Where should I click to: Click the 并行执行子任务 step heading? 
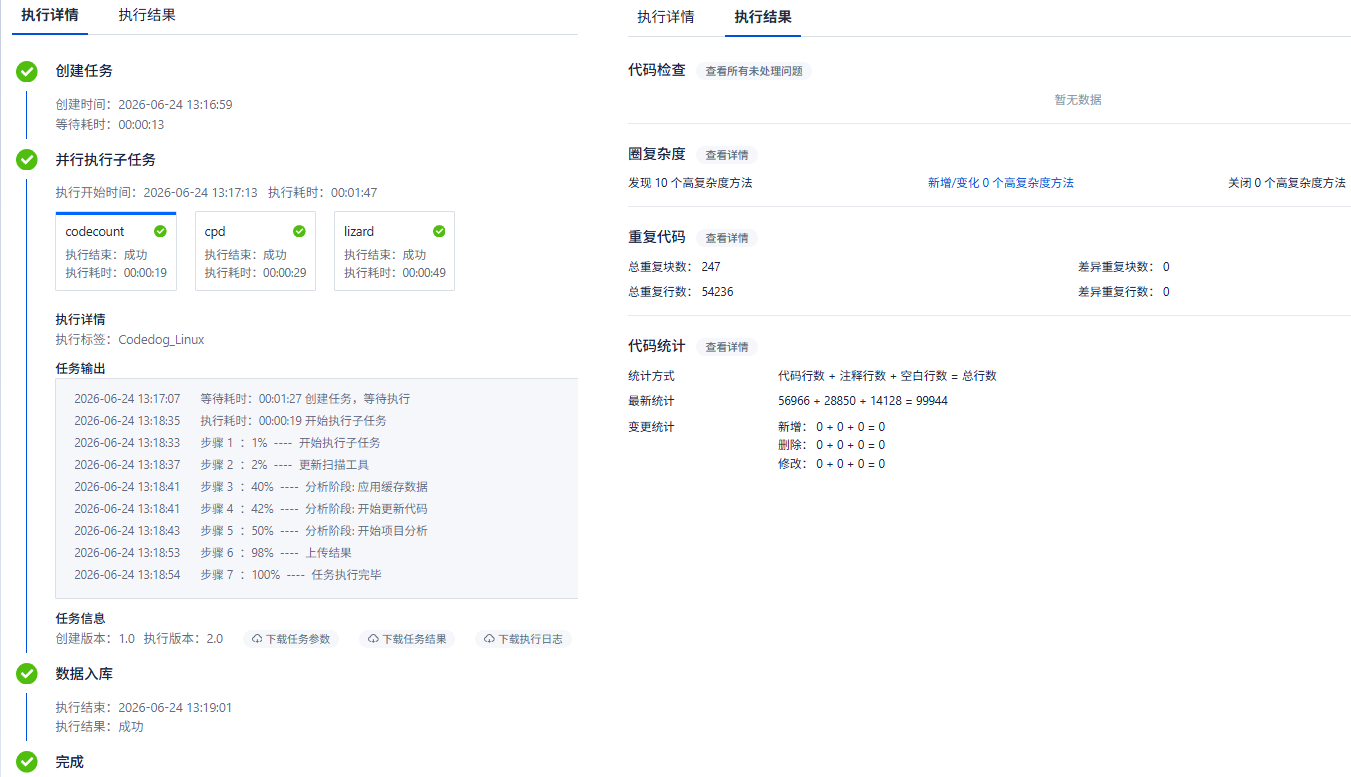[106, 160]
